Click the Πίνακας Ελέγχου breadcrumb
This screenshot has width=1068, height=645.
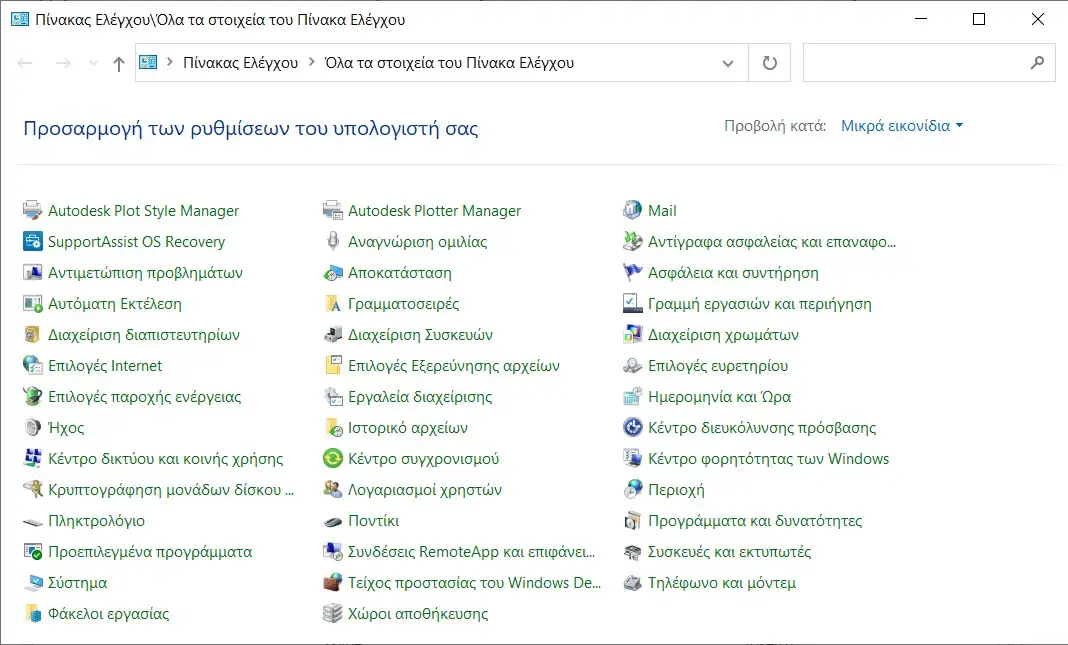240,63
